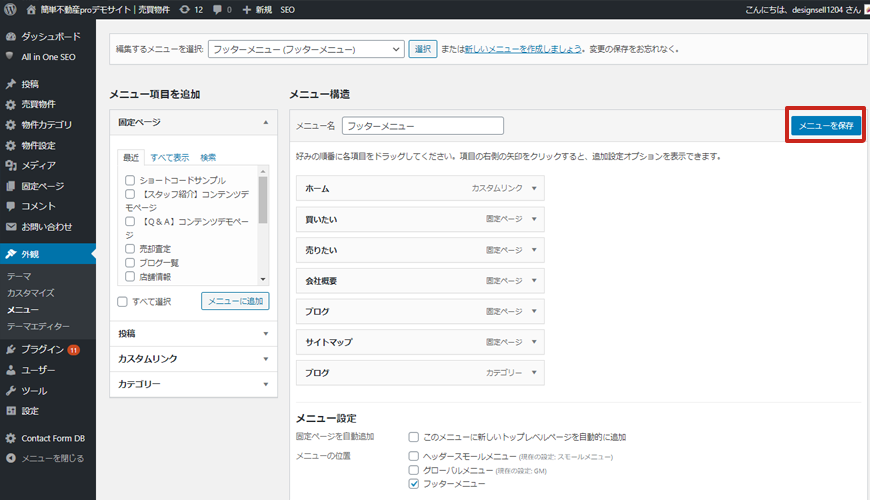Open the ツール wrench icon
Screen dimensions: 870x500
(x=11, y=391)
